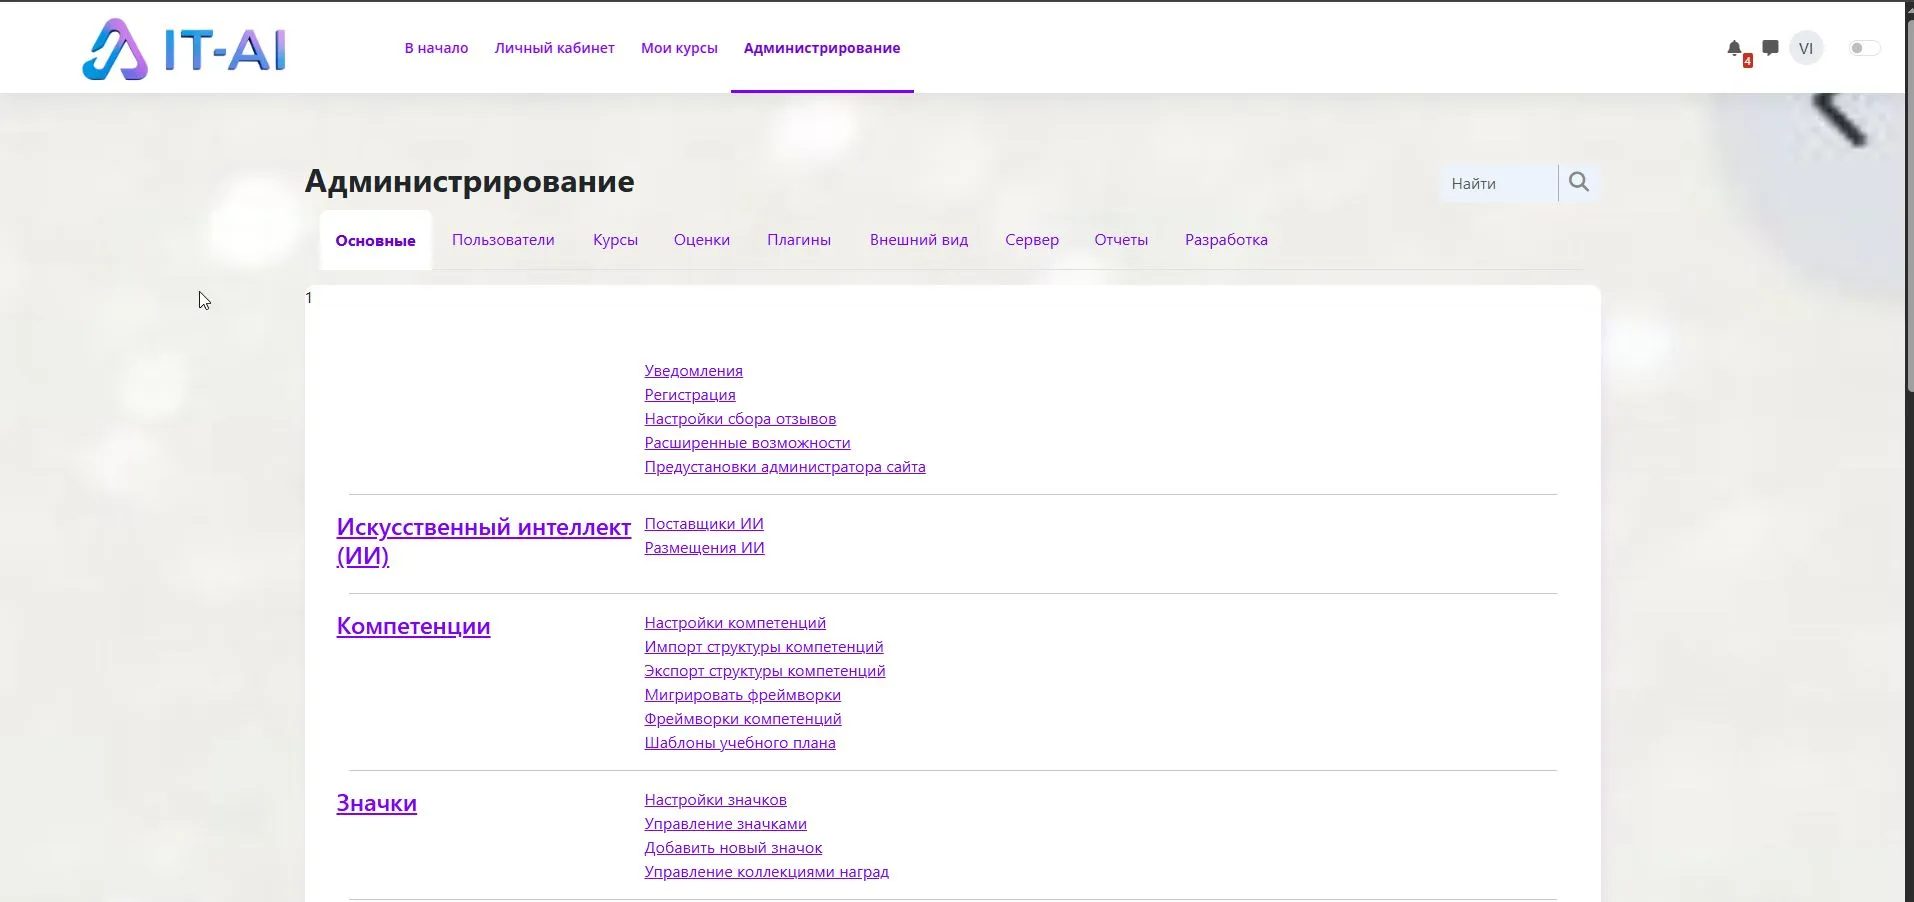Screen dimensions: 1914x902
Task: Click the Регистрация link
Action: click(689, 394)
